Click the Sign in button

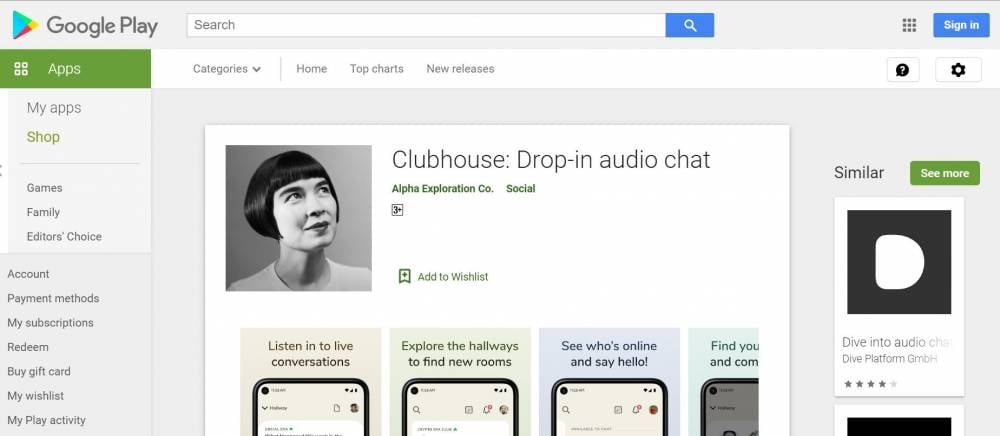pos(961,25)
